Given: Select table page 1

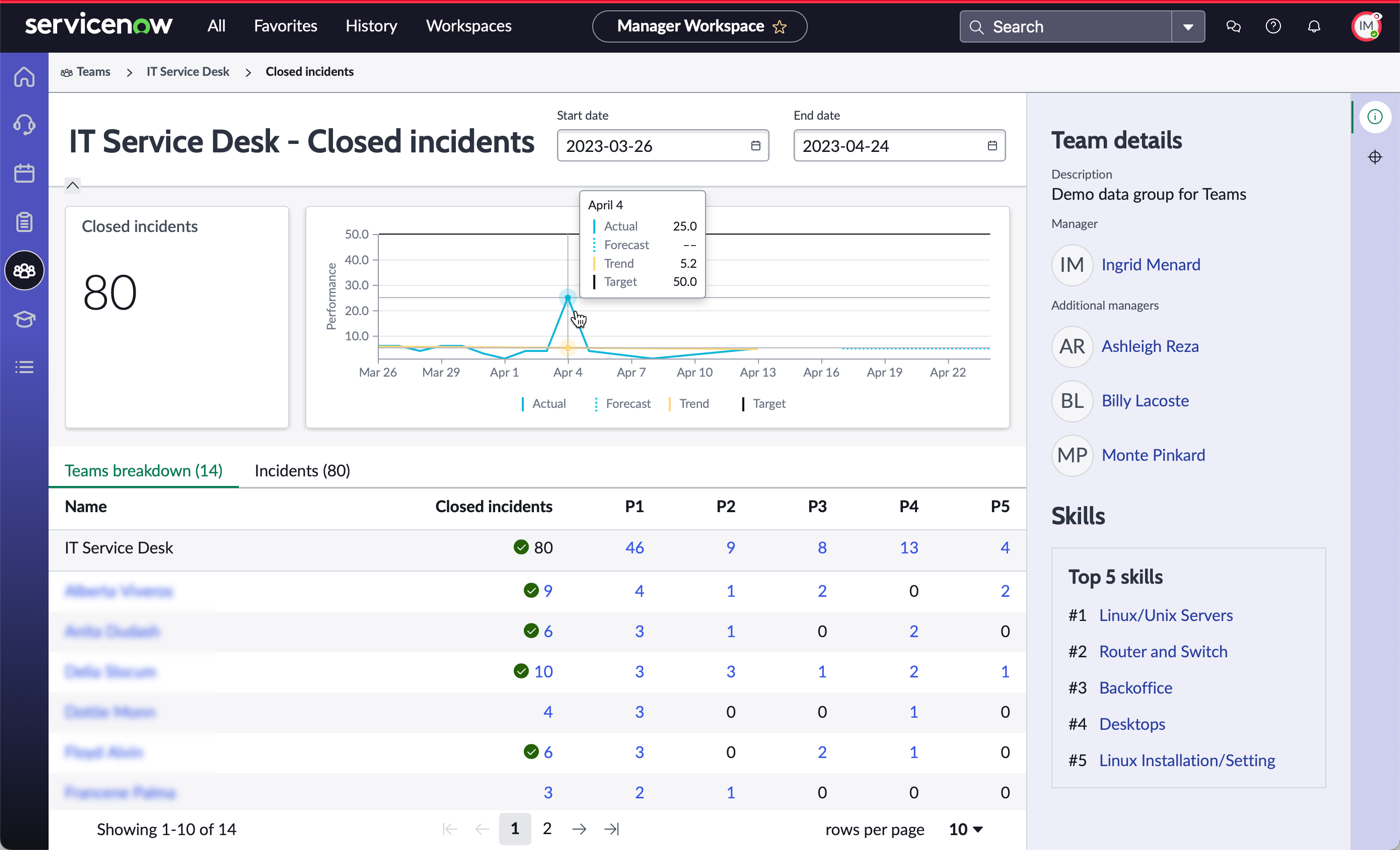Looking at the screenshot, I should (515, 829).
